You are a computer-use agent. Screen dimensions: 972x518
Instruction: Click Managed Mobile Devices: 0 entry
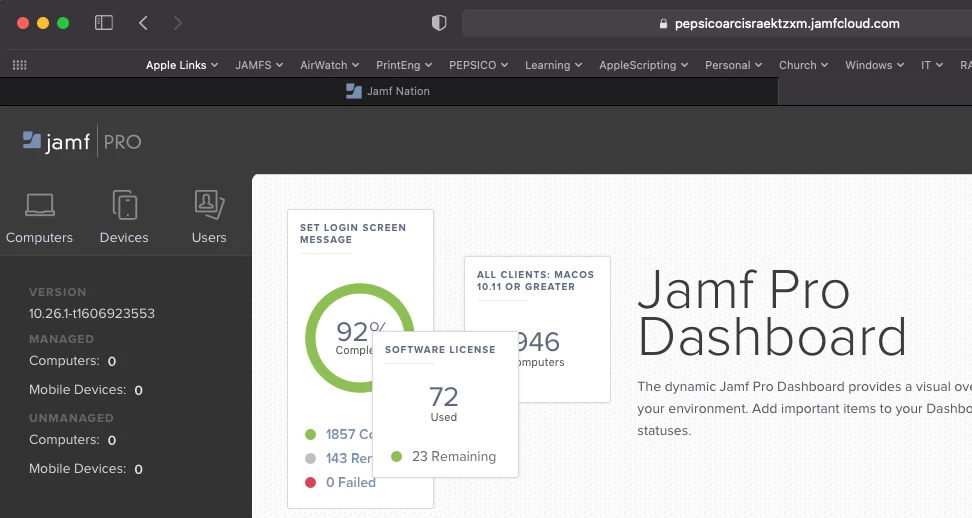pos(86,390)
